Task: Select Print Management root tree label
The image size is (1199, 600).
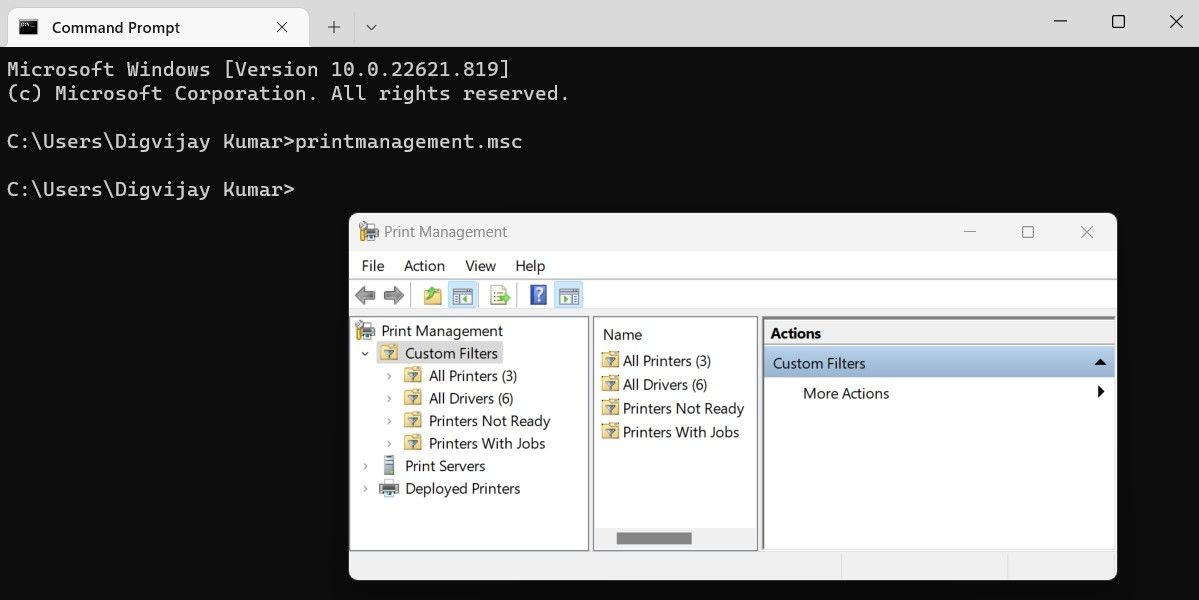Action: point(442,331)
